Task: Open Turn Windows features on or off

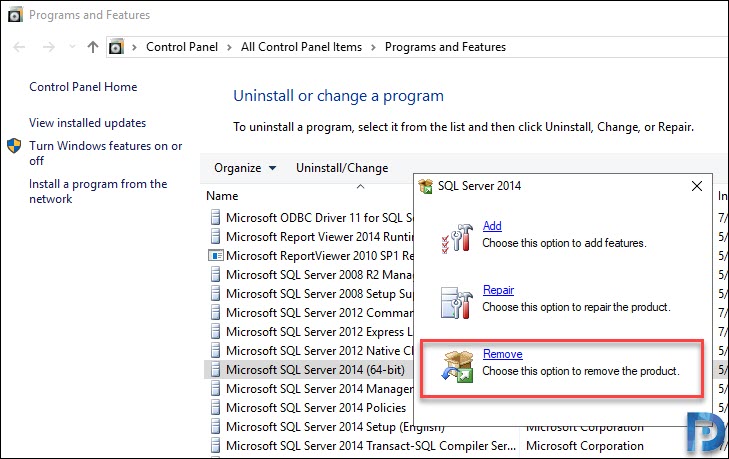Action: pyautogui.click(x=106, y=153)
